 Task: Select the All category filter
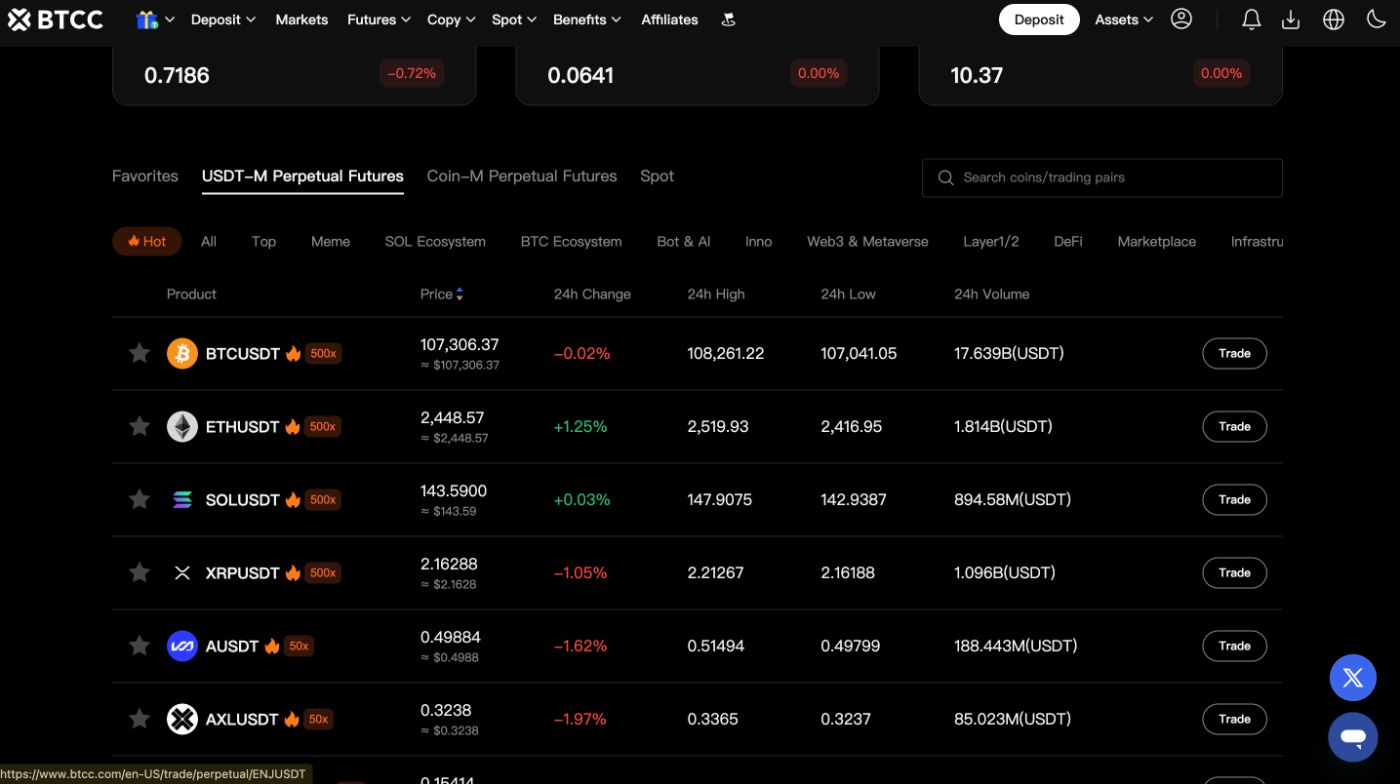click(x=208, y=241)
